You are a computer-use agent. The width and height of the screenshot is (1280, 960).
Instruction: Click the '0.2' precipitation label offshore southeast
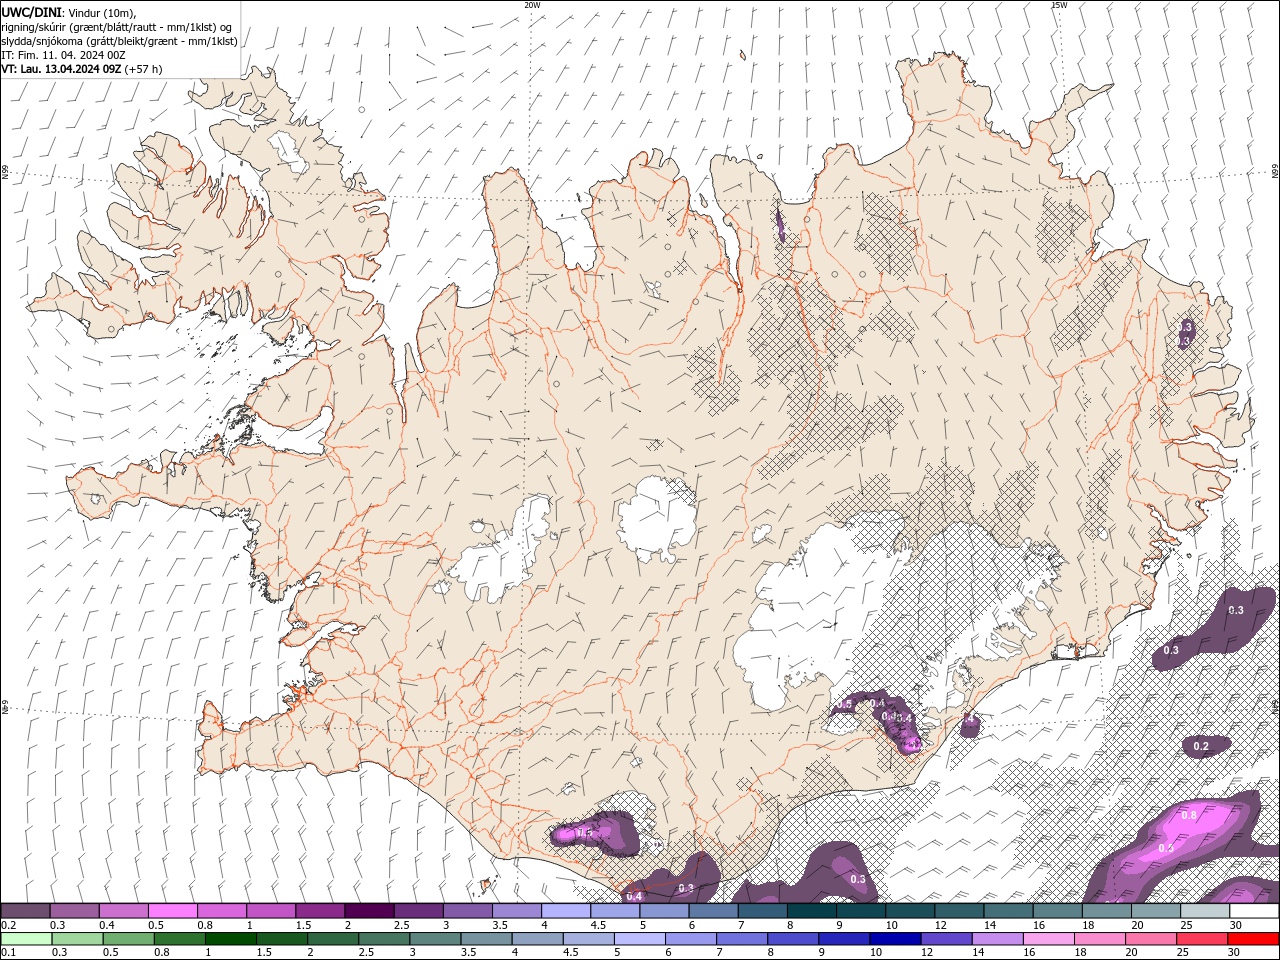tap(1201, 746)
